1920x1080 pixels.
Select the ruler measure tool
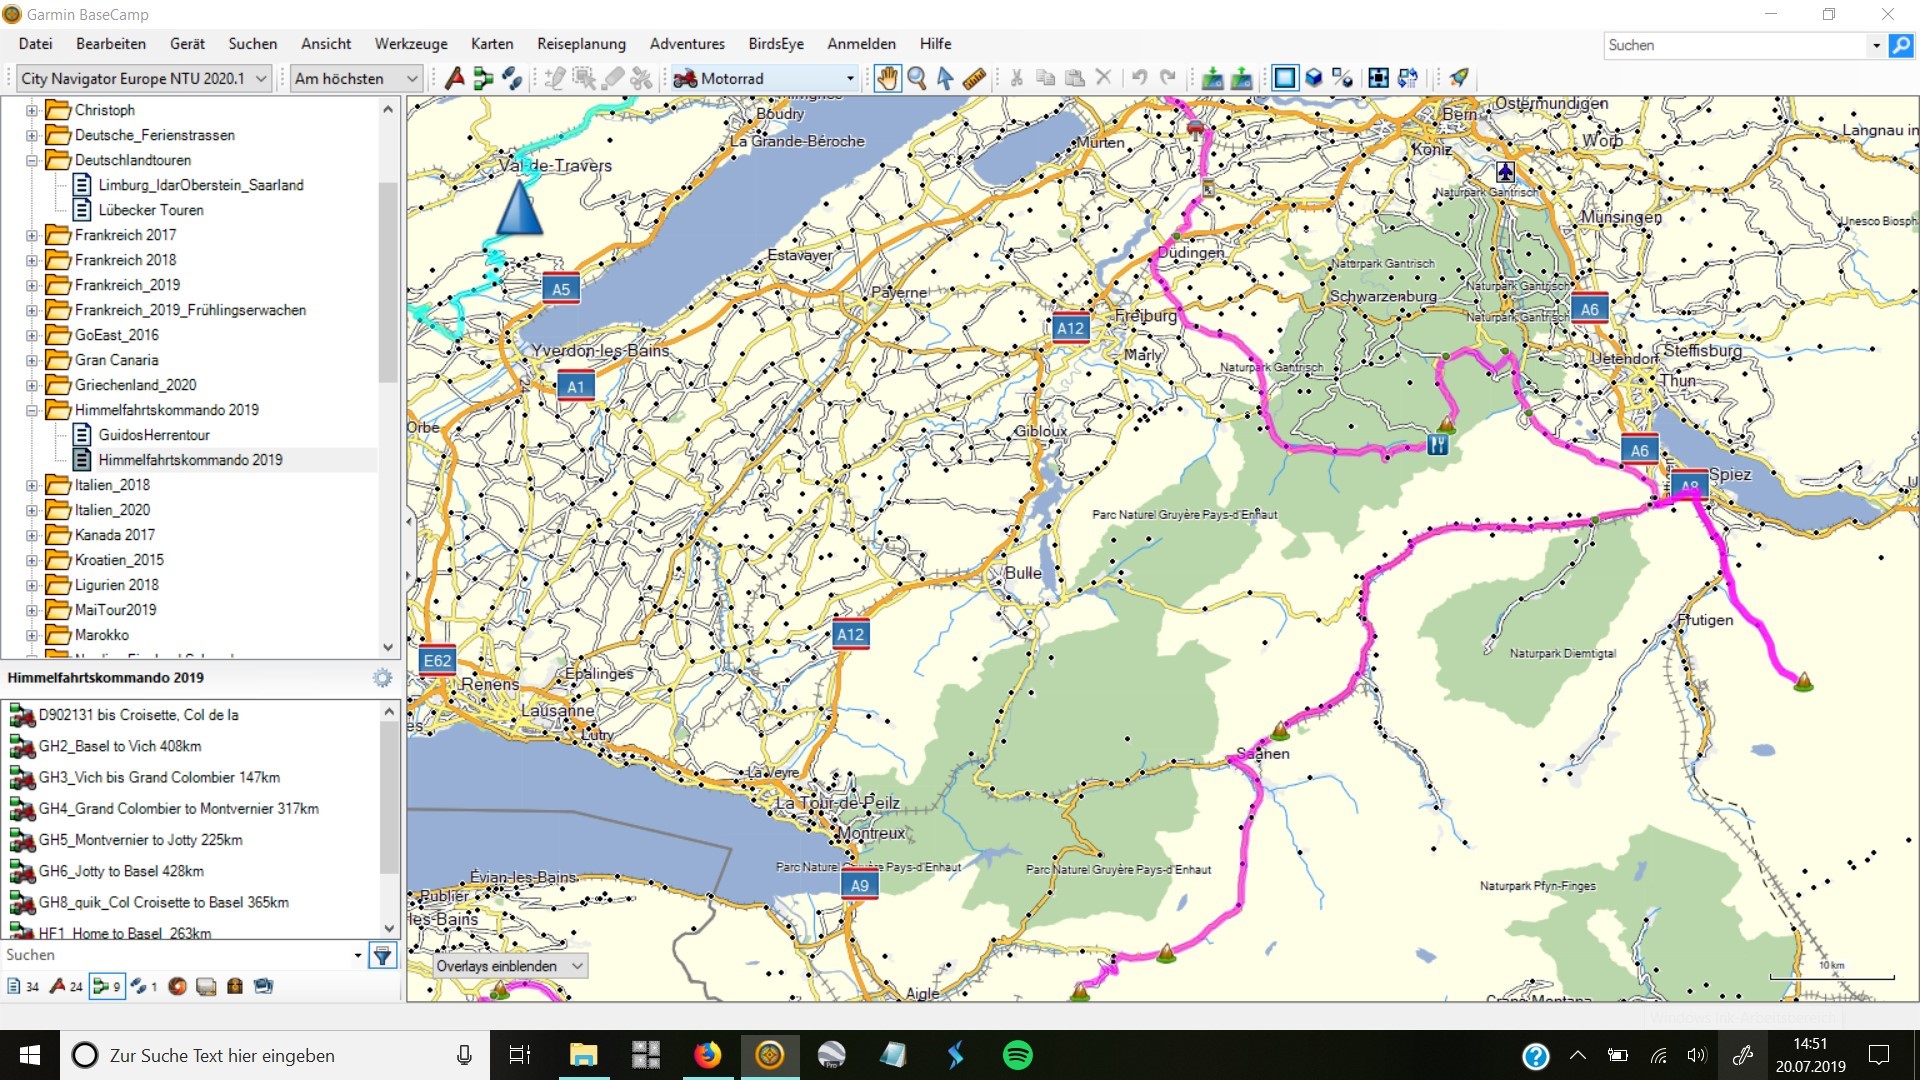point(974,78)
